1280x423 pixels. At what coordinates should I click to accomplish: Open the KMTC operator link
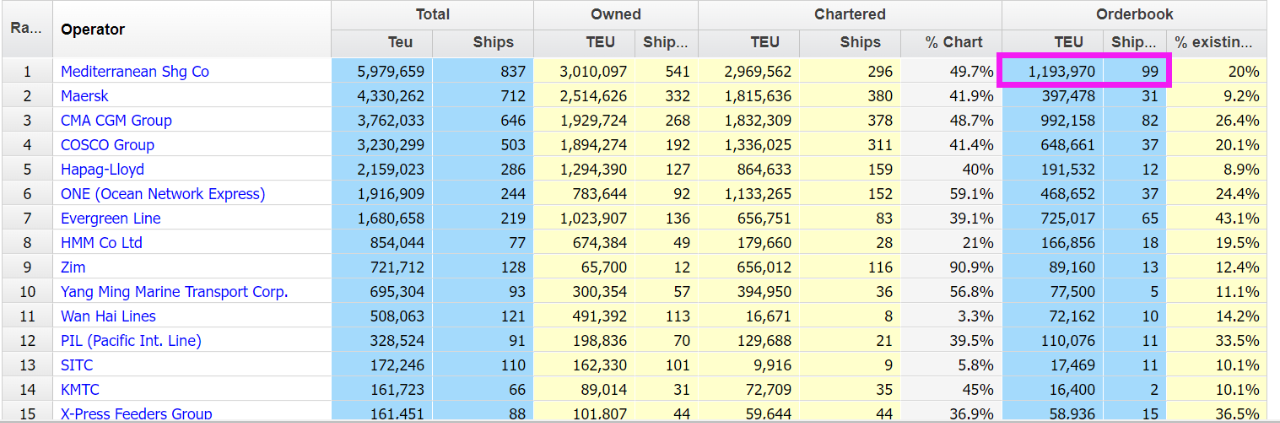click(80, 389)
